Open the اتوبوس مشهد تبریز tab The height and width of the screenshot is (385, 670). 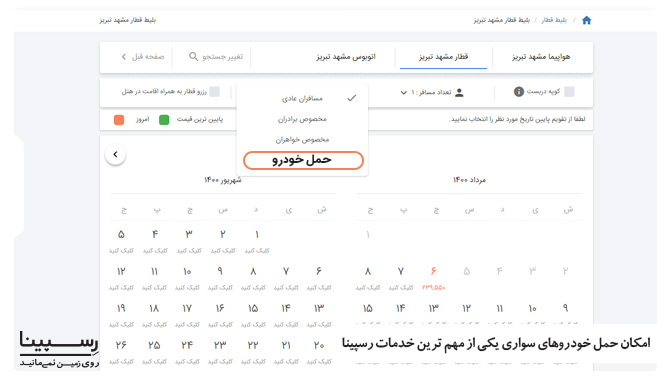pyautogui.click(x=346, y=56)
